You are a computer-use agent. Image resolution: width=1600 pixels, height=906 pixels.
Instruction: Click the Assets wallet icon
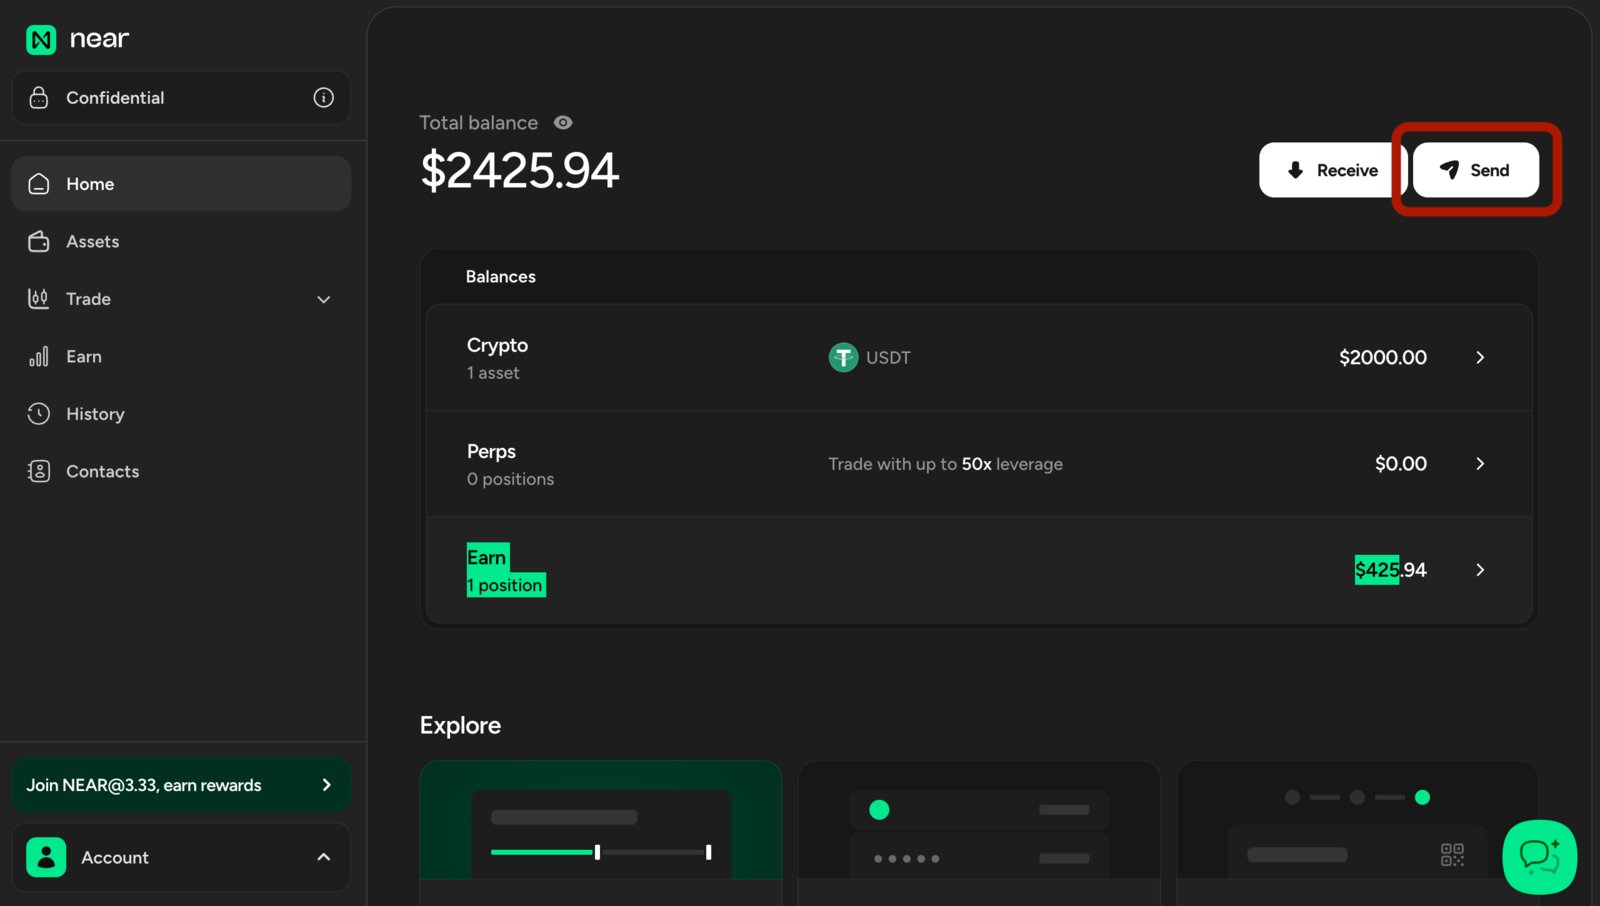click(x=39, y=241)
